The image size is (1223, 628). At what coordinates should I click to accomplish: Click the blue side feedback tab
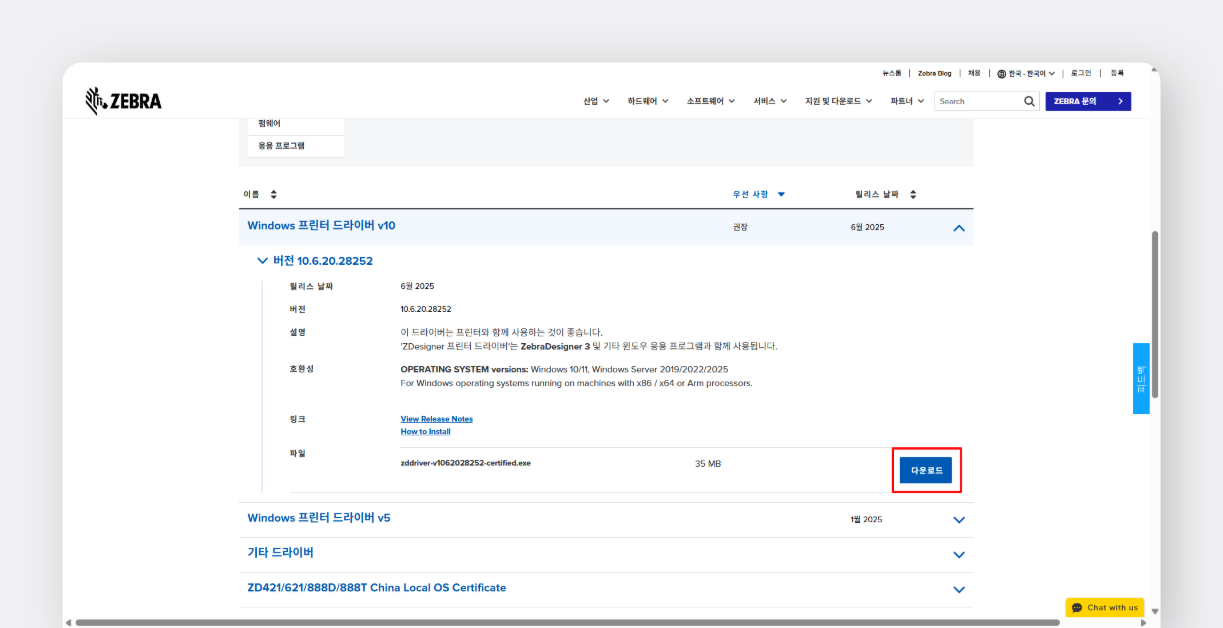tap(1141, 378)
